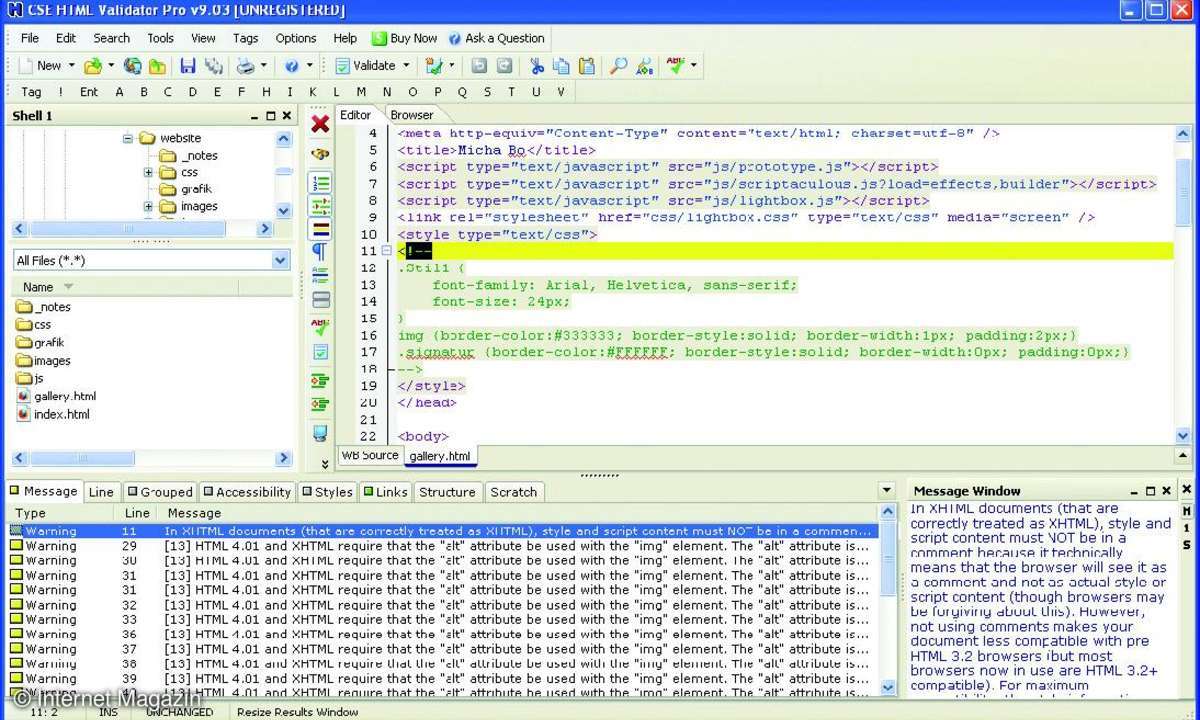
Task: Click the Validate toolbar button
Action: [365, 66]
